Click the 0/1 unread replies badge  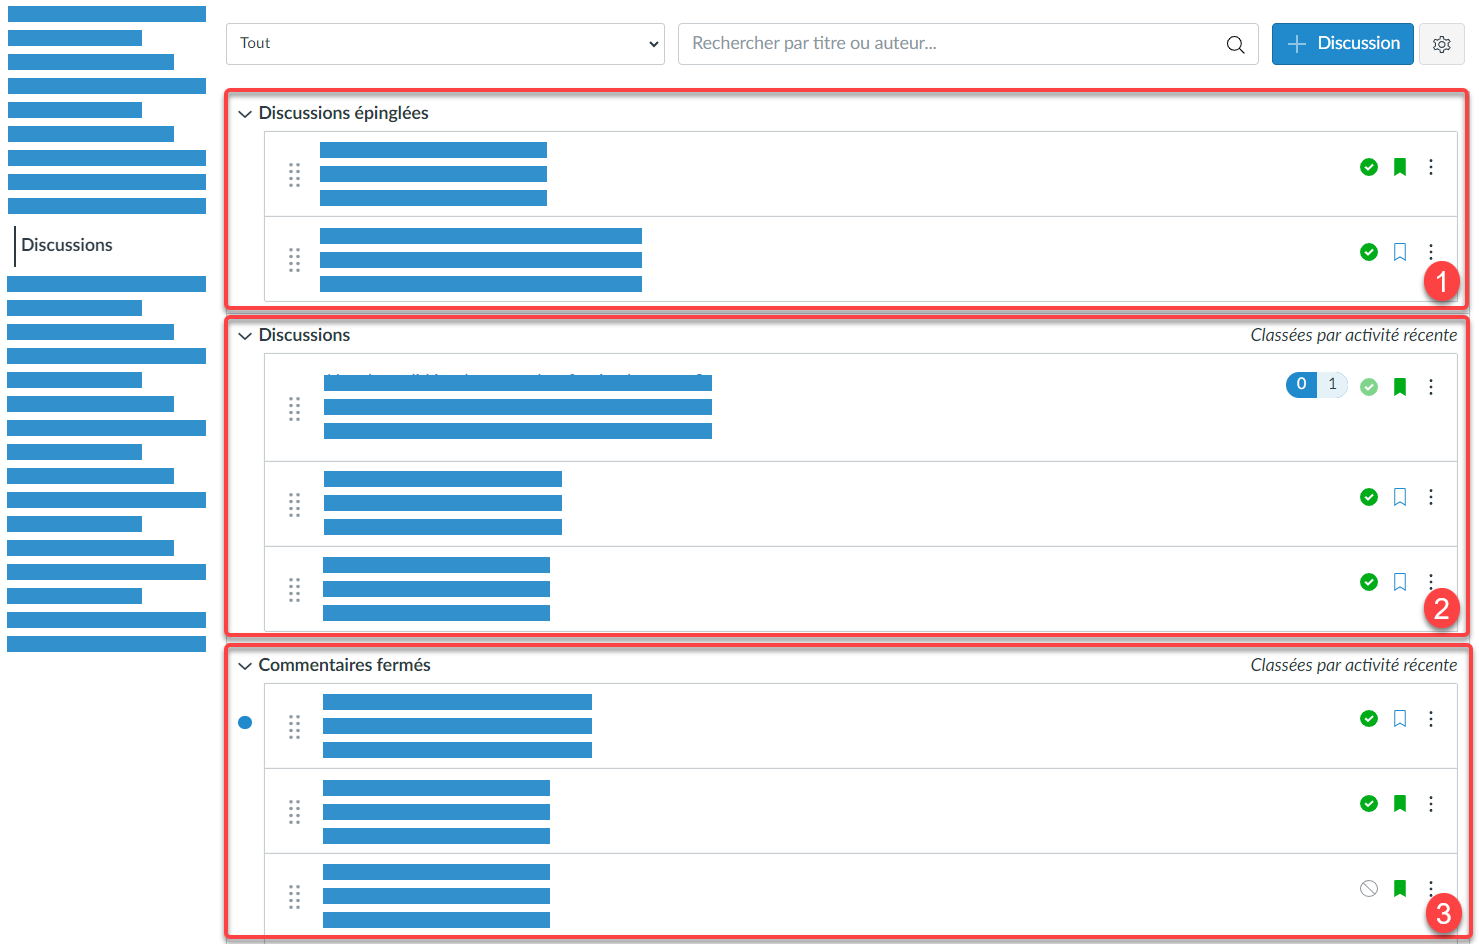(1316, 385)
